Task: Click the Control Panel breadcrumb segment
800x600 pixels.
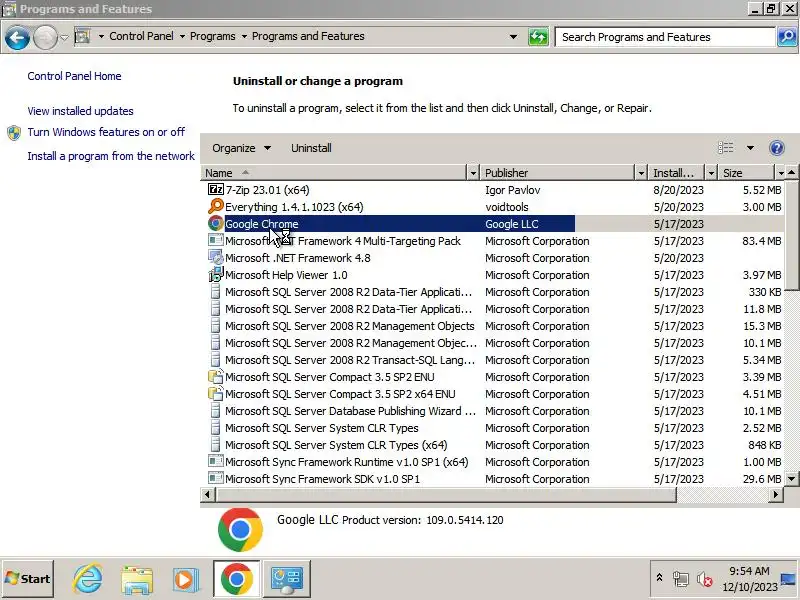Action: click(x=141, y=36)
